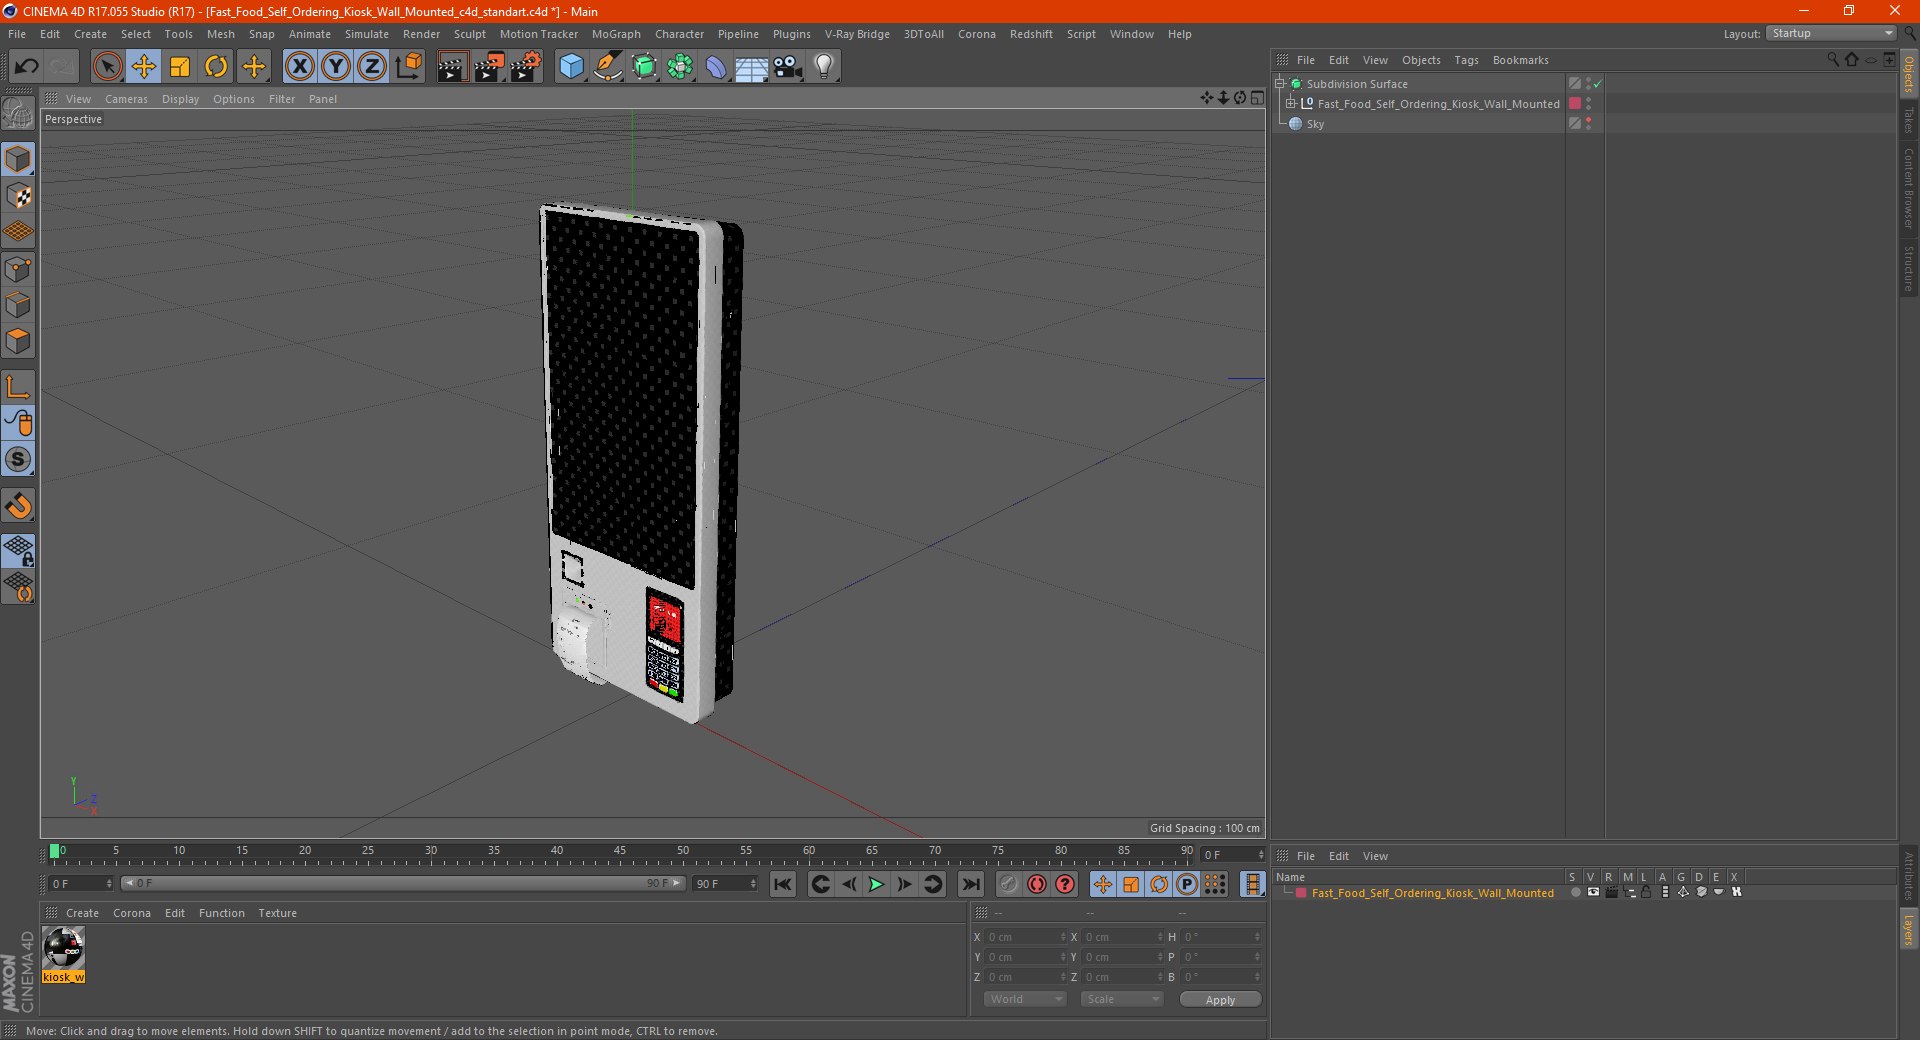
Task: Open the Render to Picture Viewer icon
Action: coord(489,67)
